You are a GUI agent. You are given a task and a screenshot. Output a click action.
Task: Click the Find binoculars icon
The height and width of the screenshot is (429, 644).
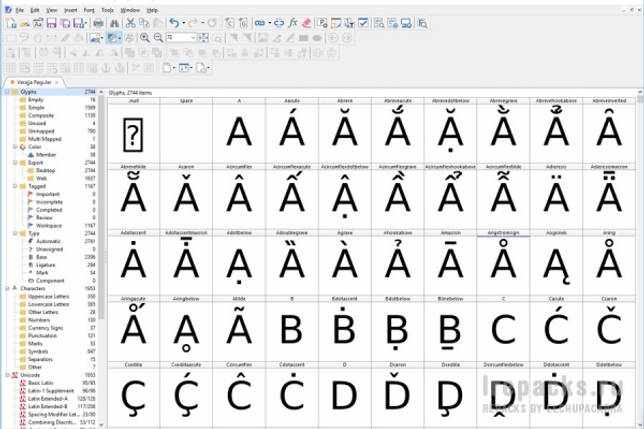pos(115,23)
